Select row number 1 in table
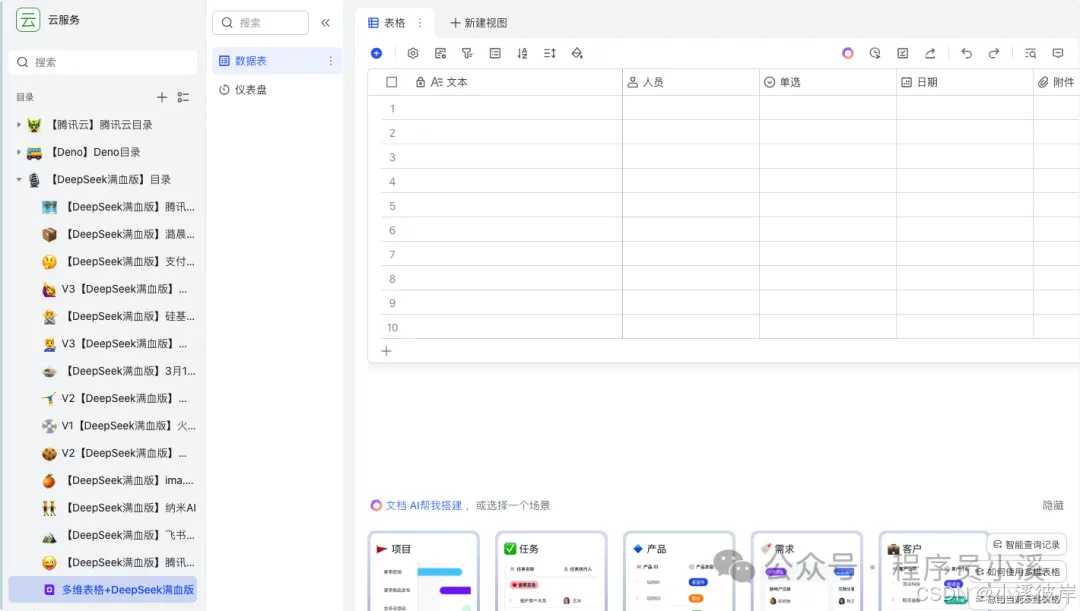This screenshot has width=1080, height=611. 392,109
